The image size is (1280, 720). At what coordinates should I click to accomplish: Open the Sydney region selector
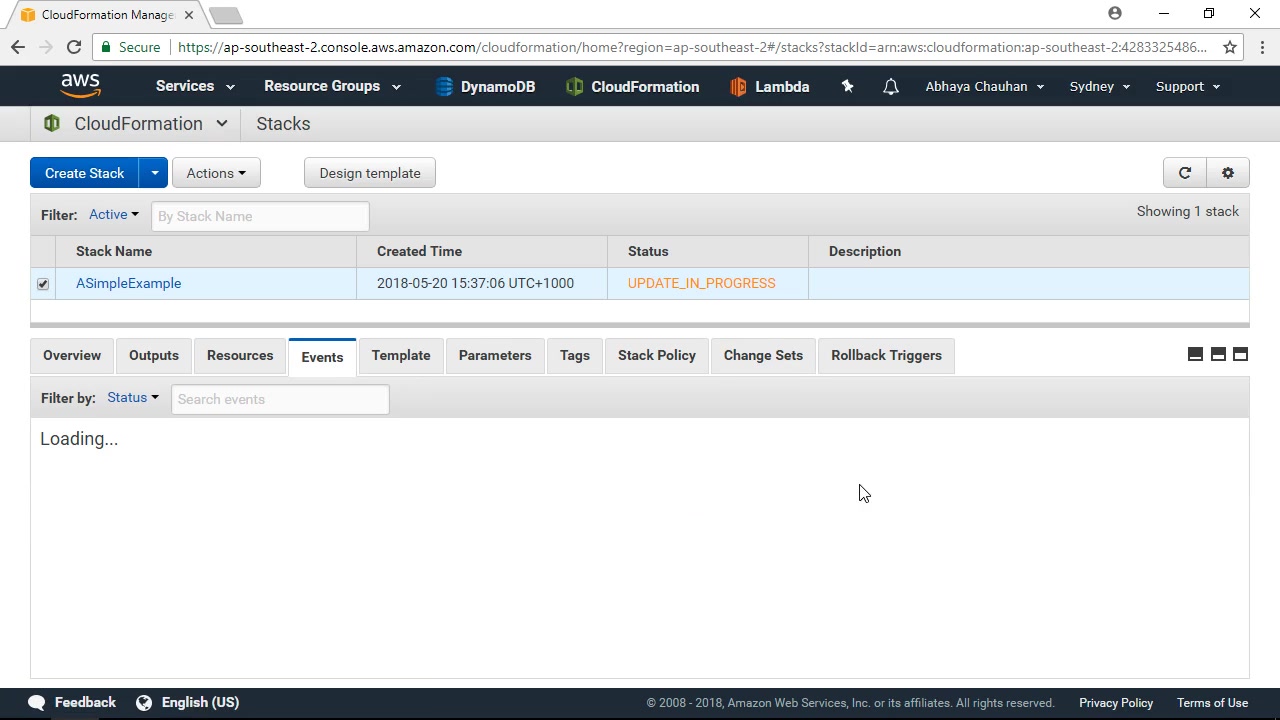(1100, 86)
